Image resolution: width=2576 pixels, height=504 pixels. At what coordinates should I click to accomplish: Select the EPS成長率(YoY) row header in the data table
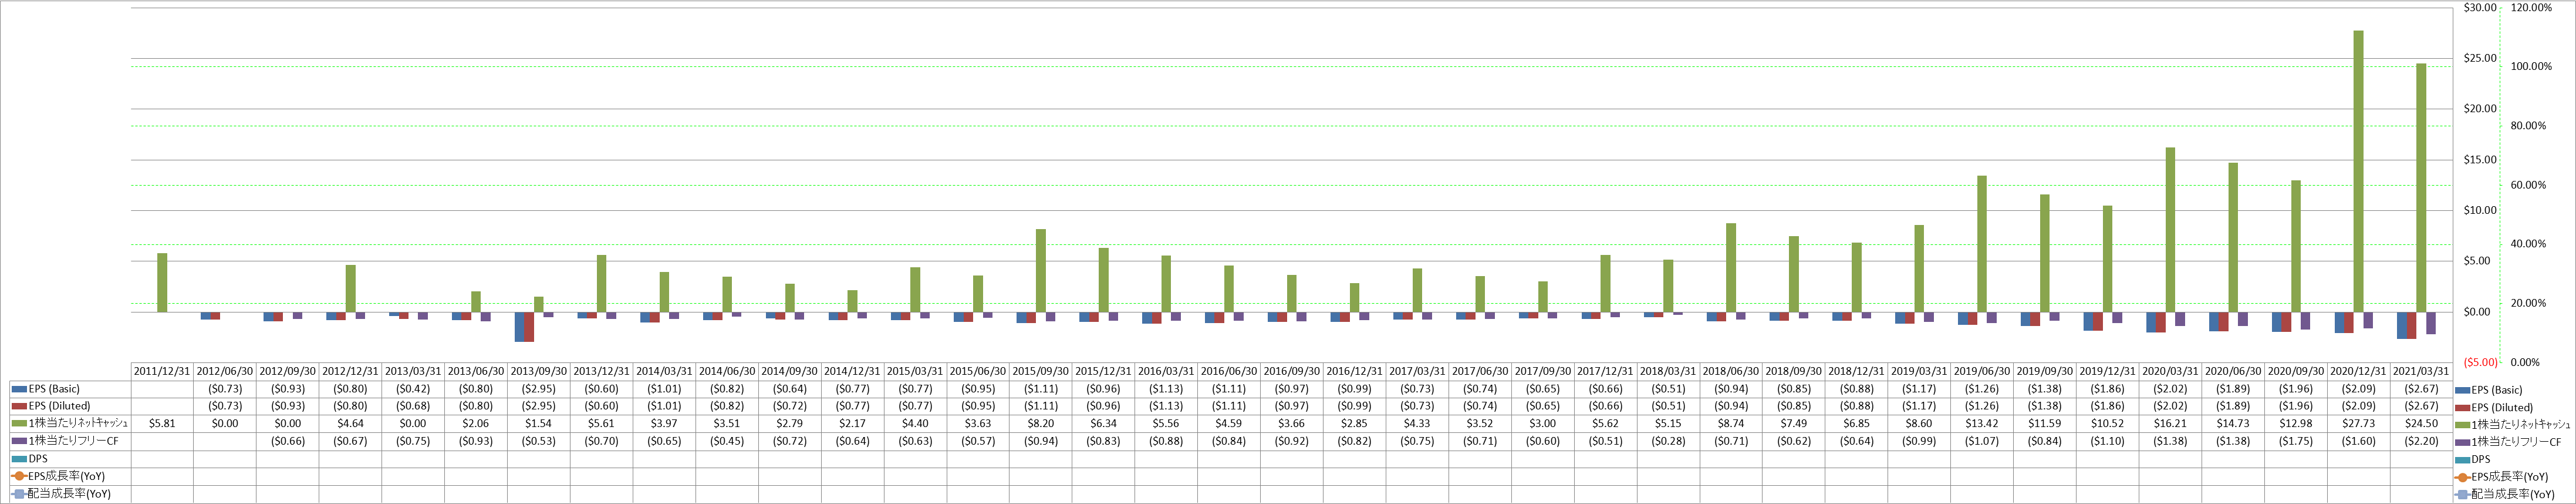(70, 476)
